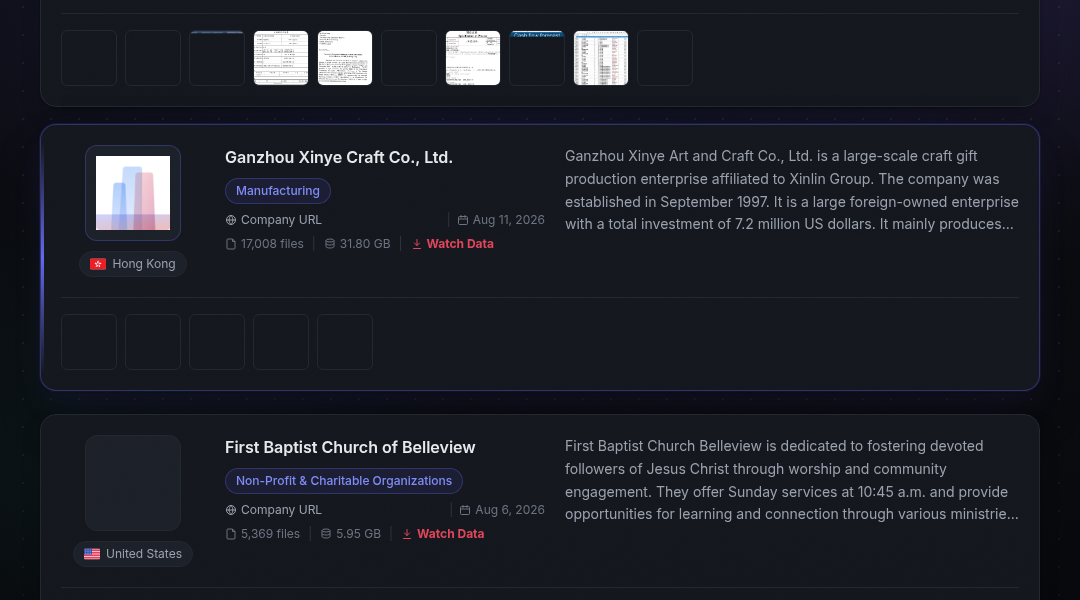Open Ganzhou Xinye Company URL link
Viewport: 1080px width, 600px height.
[x=281, y=220]
